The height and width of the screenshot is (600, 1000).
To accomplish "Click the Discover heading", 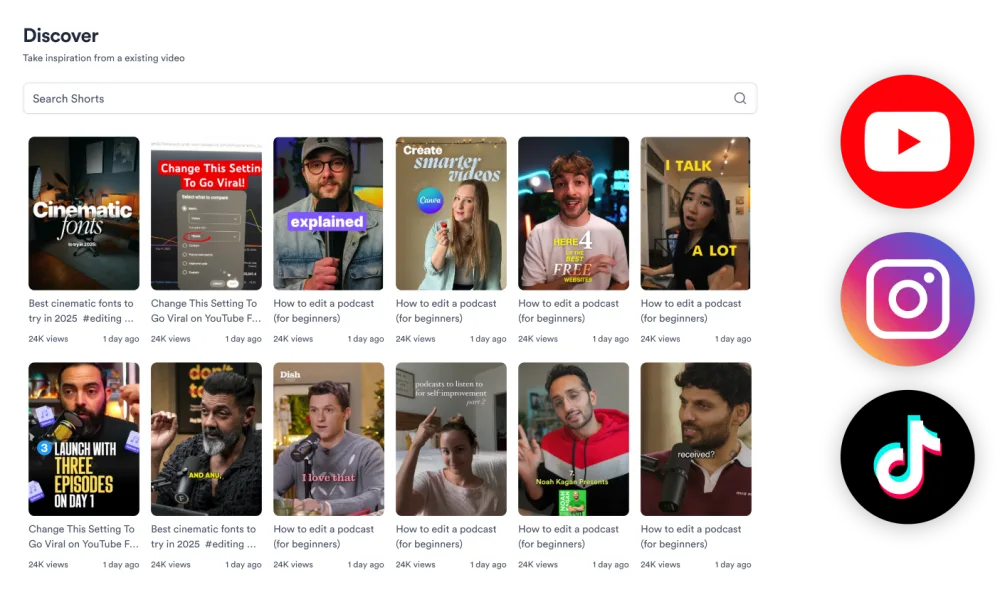I will 61,36.
